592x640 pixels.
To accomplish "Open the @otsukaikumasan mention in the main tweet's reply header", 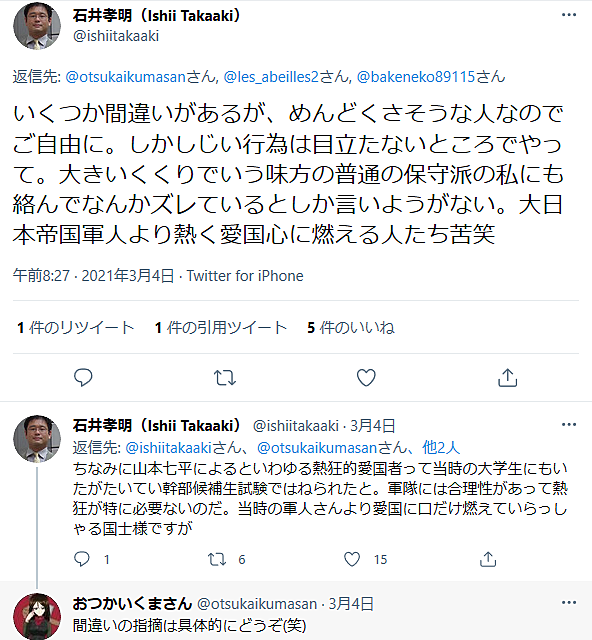I will pos(126,77).
